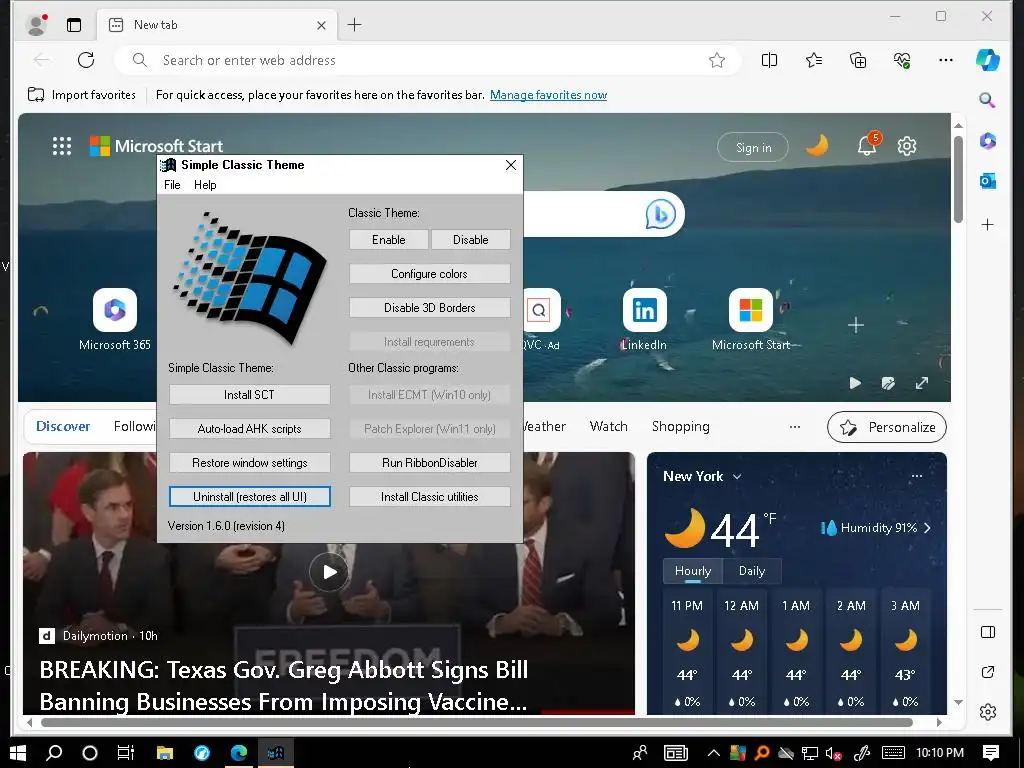Screen dimensions: 1024x768
Task: Click the sidebar search magnifier icon
Action: point(987,101)
